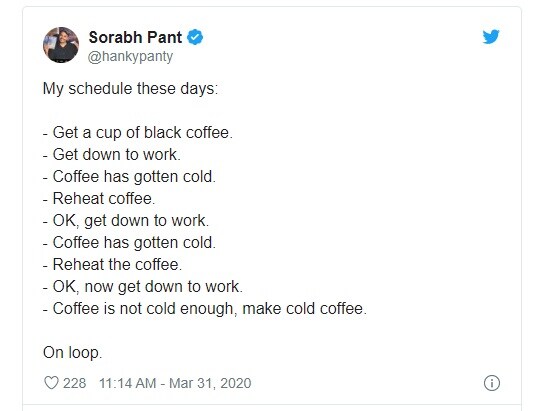Viewport: 533px width, 411px height.
Task: Open the tweet info circle icon
Action: point(492,383)
